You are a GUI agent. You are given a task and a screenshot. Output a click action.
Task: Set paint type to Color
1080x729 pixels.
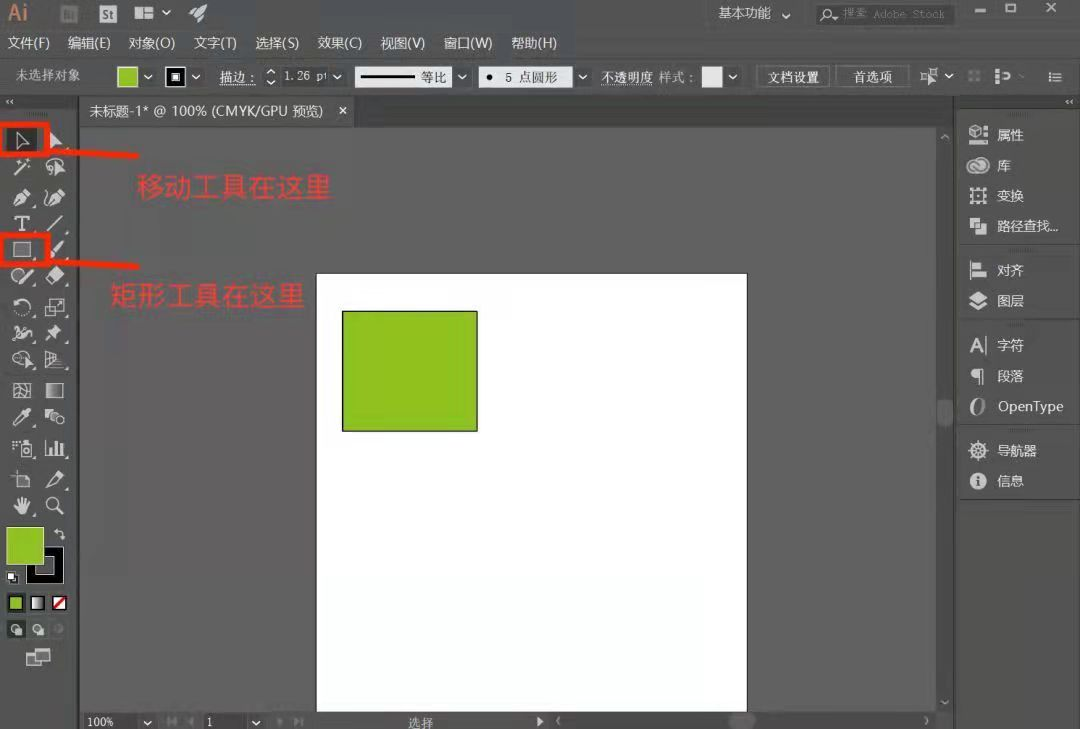click(x=16, y=603)
